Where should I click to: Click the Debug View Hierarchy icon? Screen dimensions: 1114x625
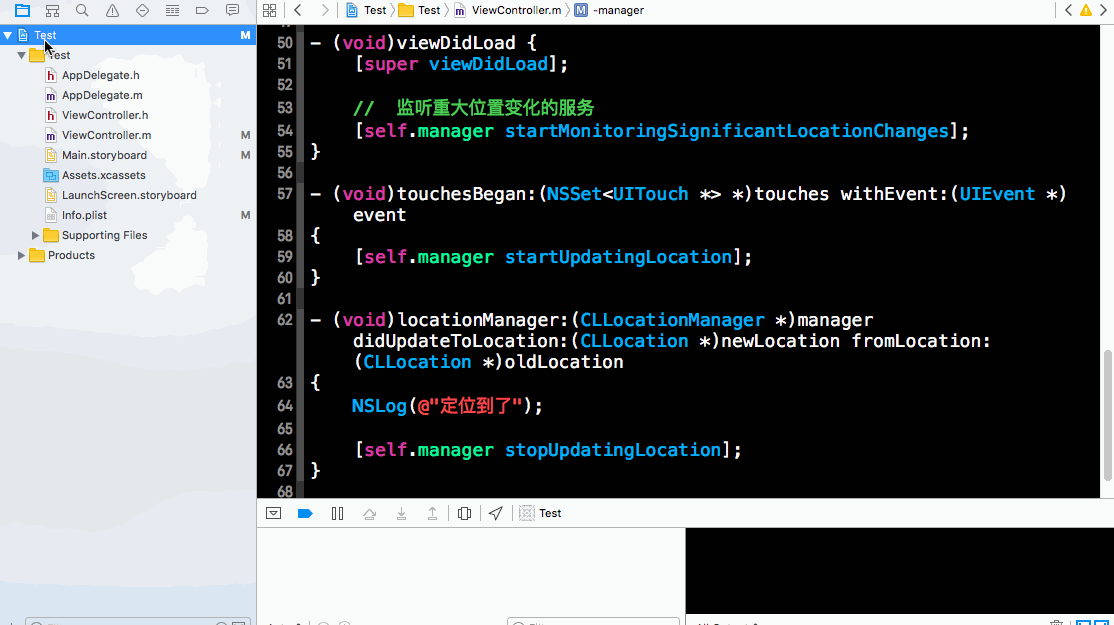(x=464, y=513)
